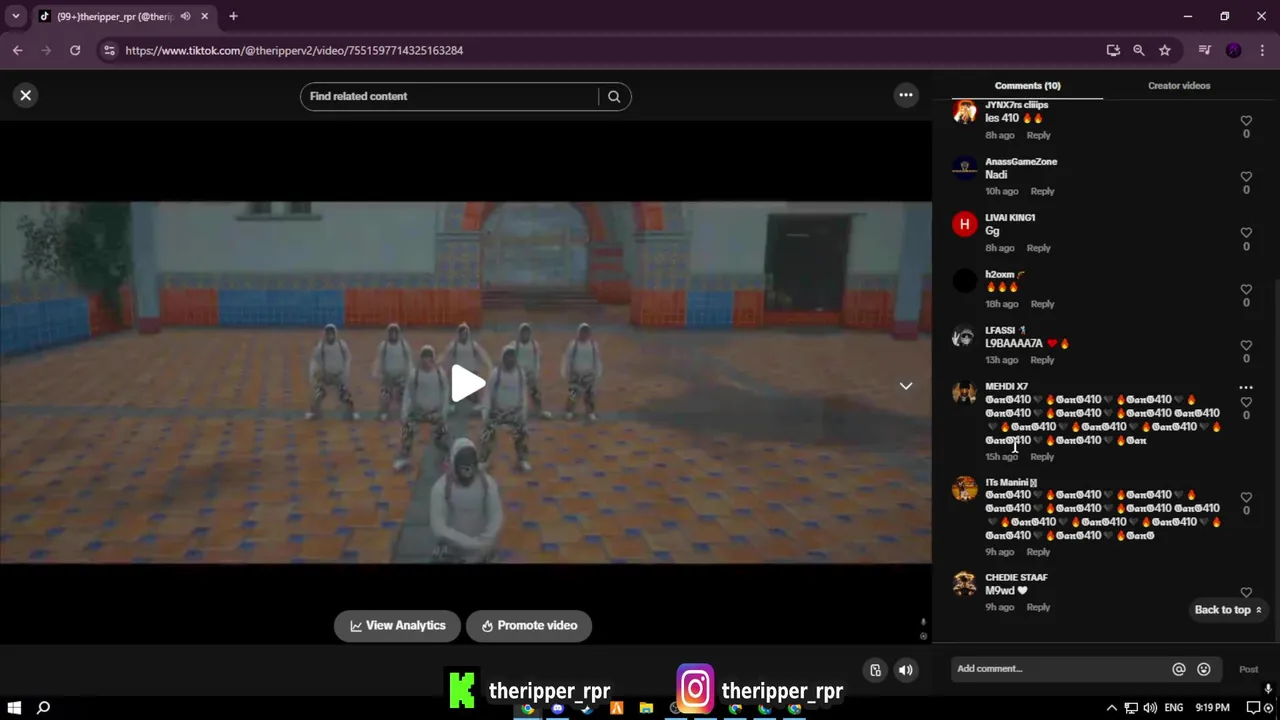Reload the TikTok page
Screen dimensions: 1280x720
point(75,50)
